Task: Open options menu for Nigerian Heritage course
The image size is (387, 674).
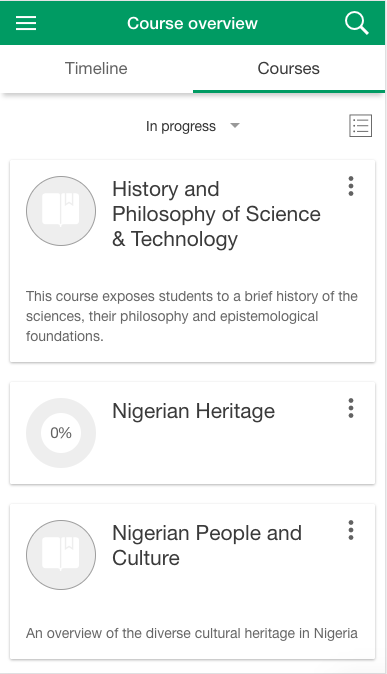Action: 351,408
